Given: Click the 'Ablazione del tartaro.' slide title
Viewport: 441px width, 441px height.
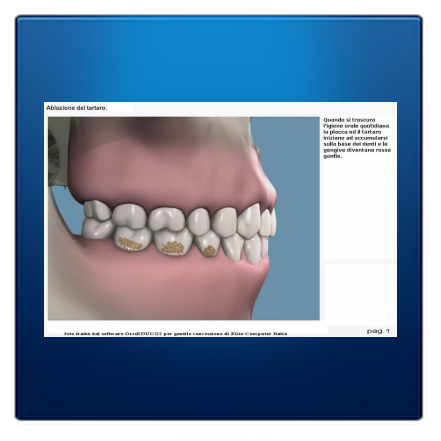Looking at the screenshot, I should point(77,108).
